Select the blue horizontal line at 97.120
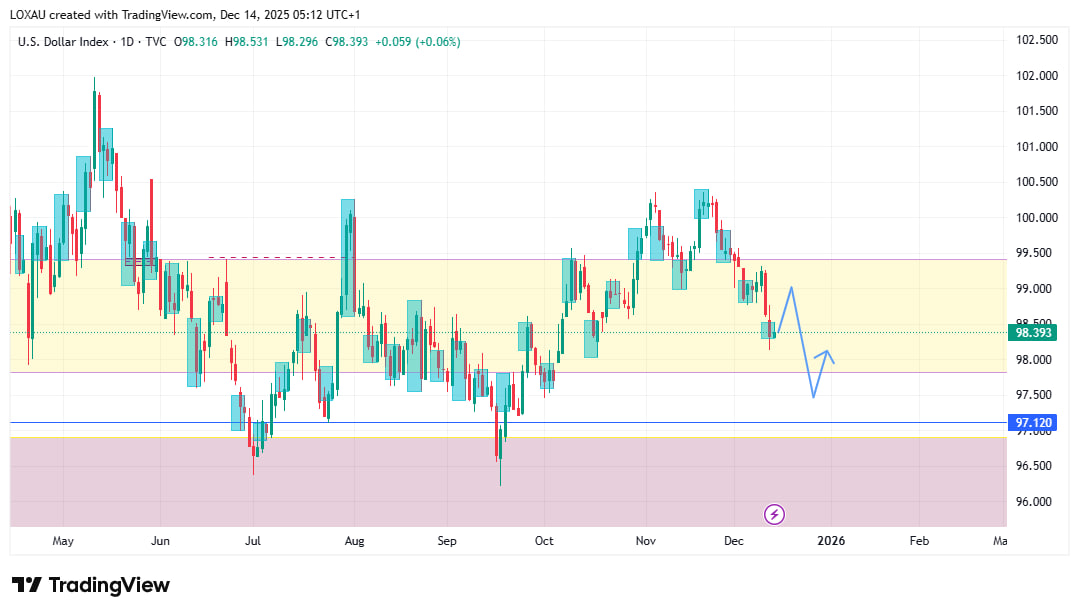Viewport: 1079px width, 615px height. tap(600, 422)
